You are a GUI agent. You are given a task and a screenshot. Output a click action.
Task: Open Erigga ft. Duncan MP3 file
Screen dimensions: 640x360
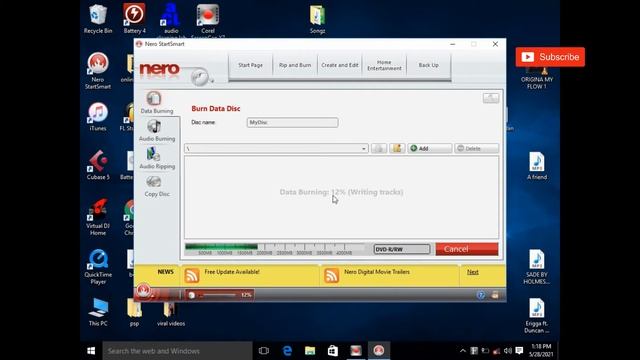[x=537, y=316]
